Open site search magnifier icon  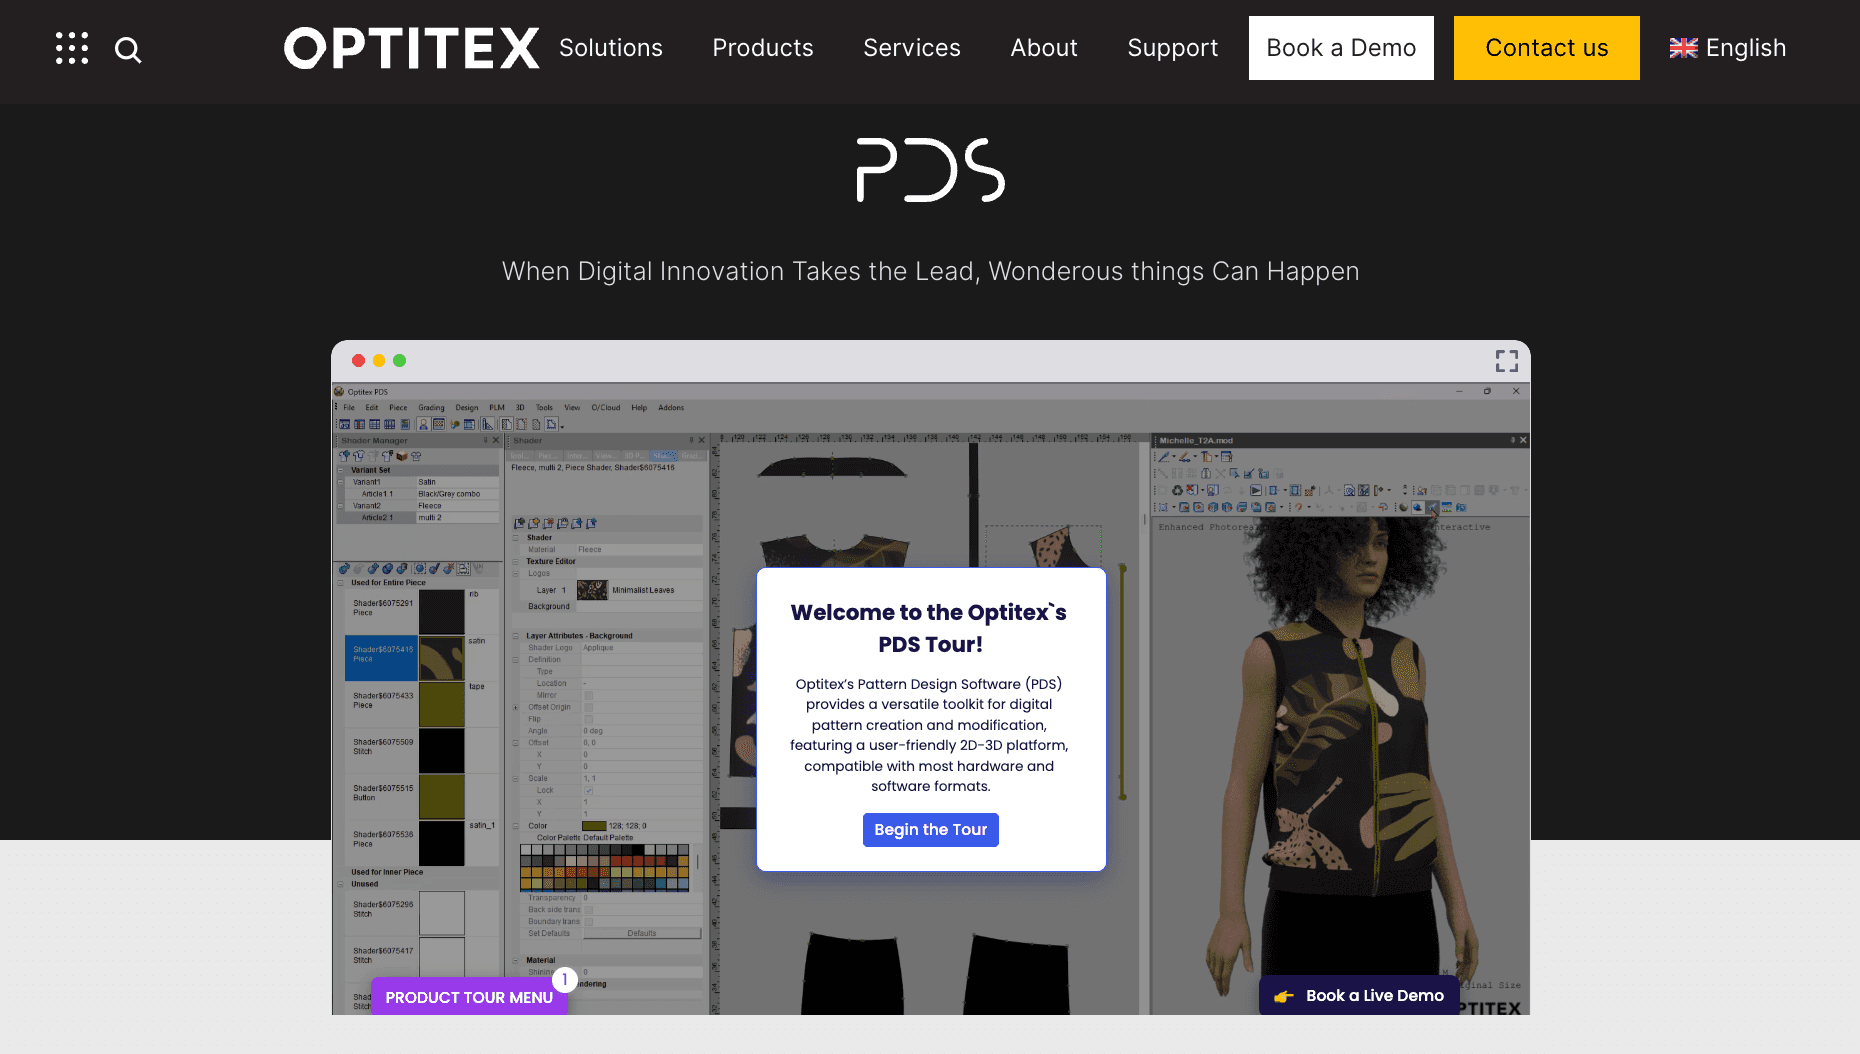(x=128, y=49)
